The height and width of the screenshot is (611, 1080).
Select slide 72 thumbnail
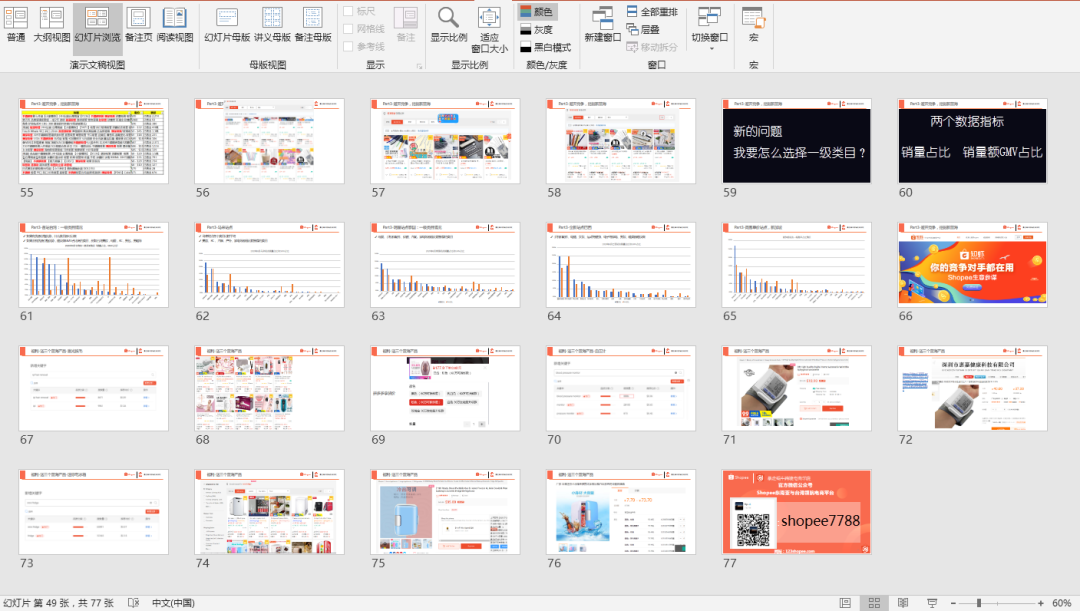pos(973,389)
